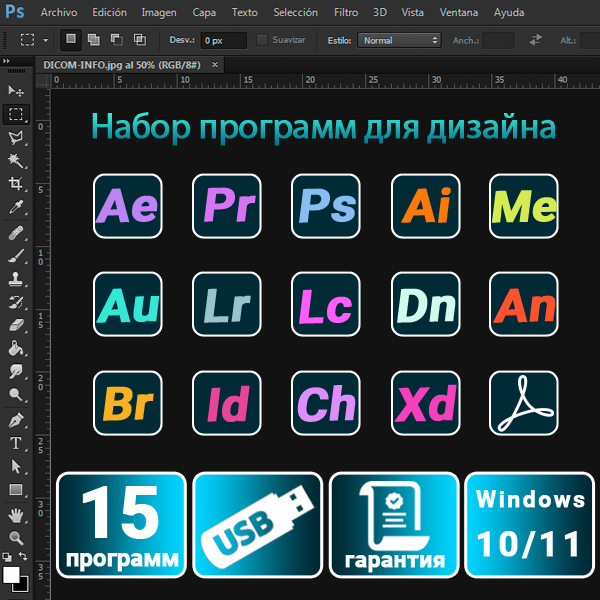600x600 pixels.
Task: Open the 3D menu
Action: click(380, 13)
